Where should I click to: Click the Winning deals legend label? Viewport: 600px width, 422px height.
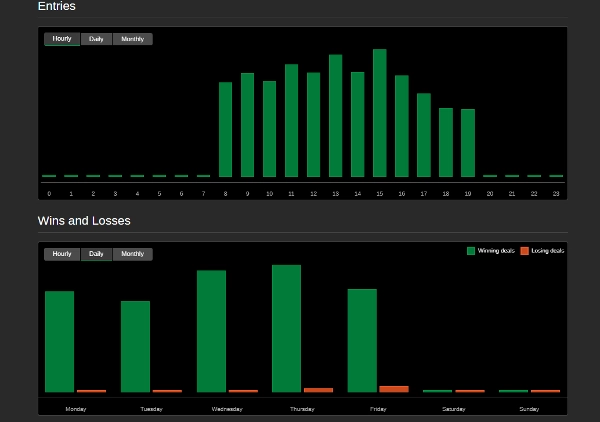pos(496,251)
